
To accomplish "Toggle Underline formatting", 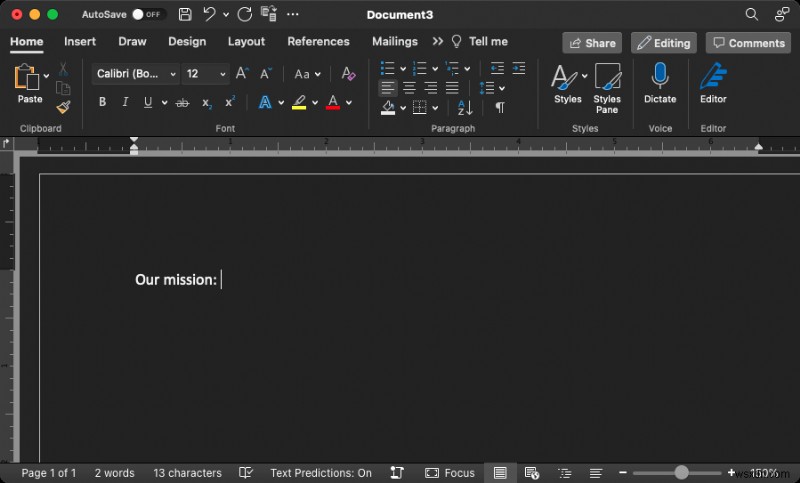I will click(148, 102).
